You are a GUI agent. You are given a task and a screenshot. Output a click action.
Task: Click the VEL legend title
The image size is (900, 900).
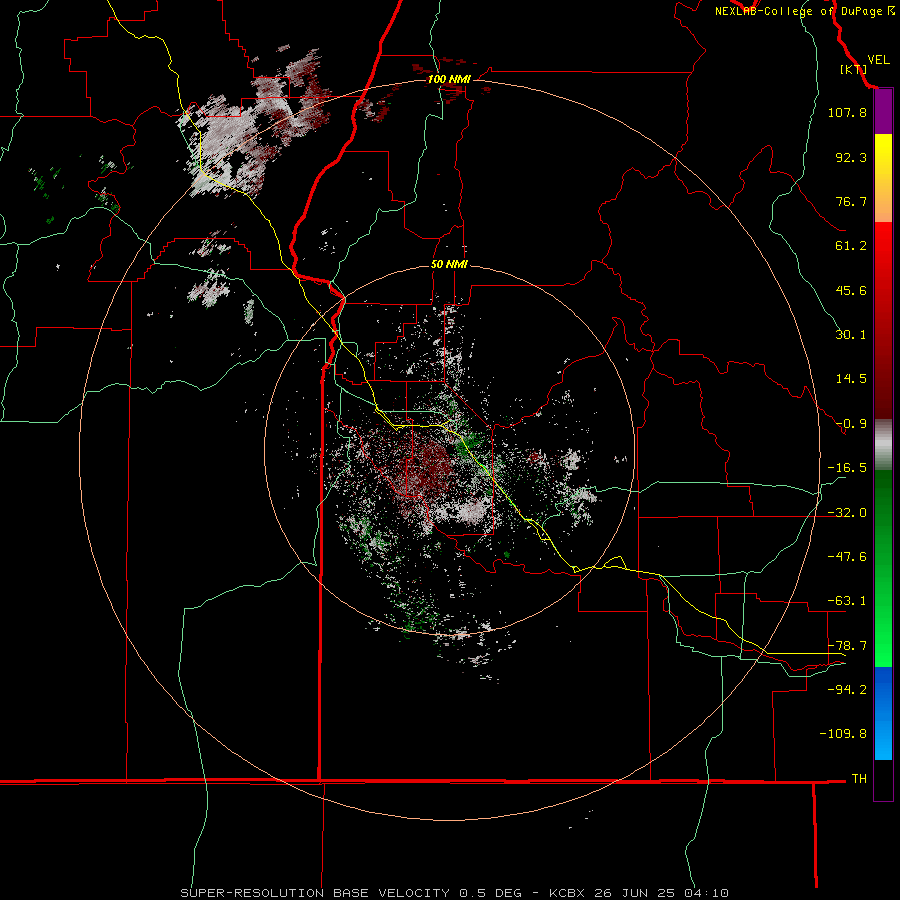878,60
